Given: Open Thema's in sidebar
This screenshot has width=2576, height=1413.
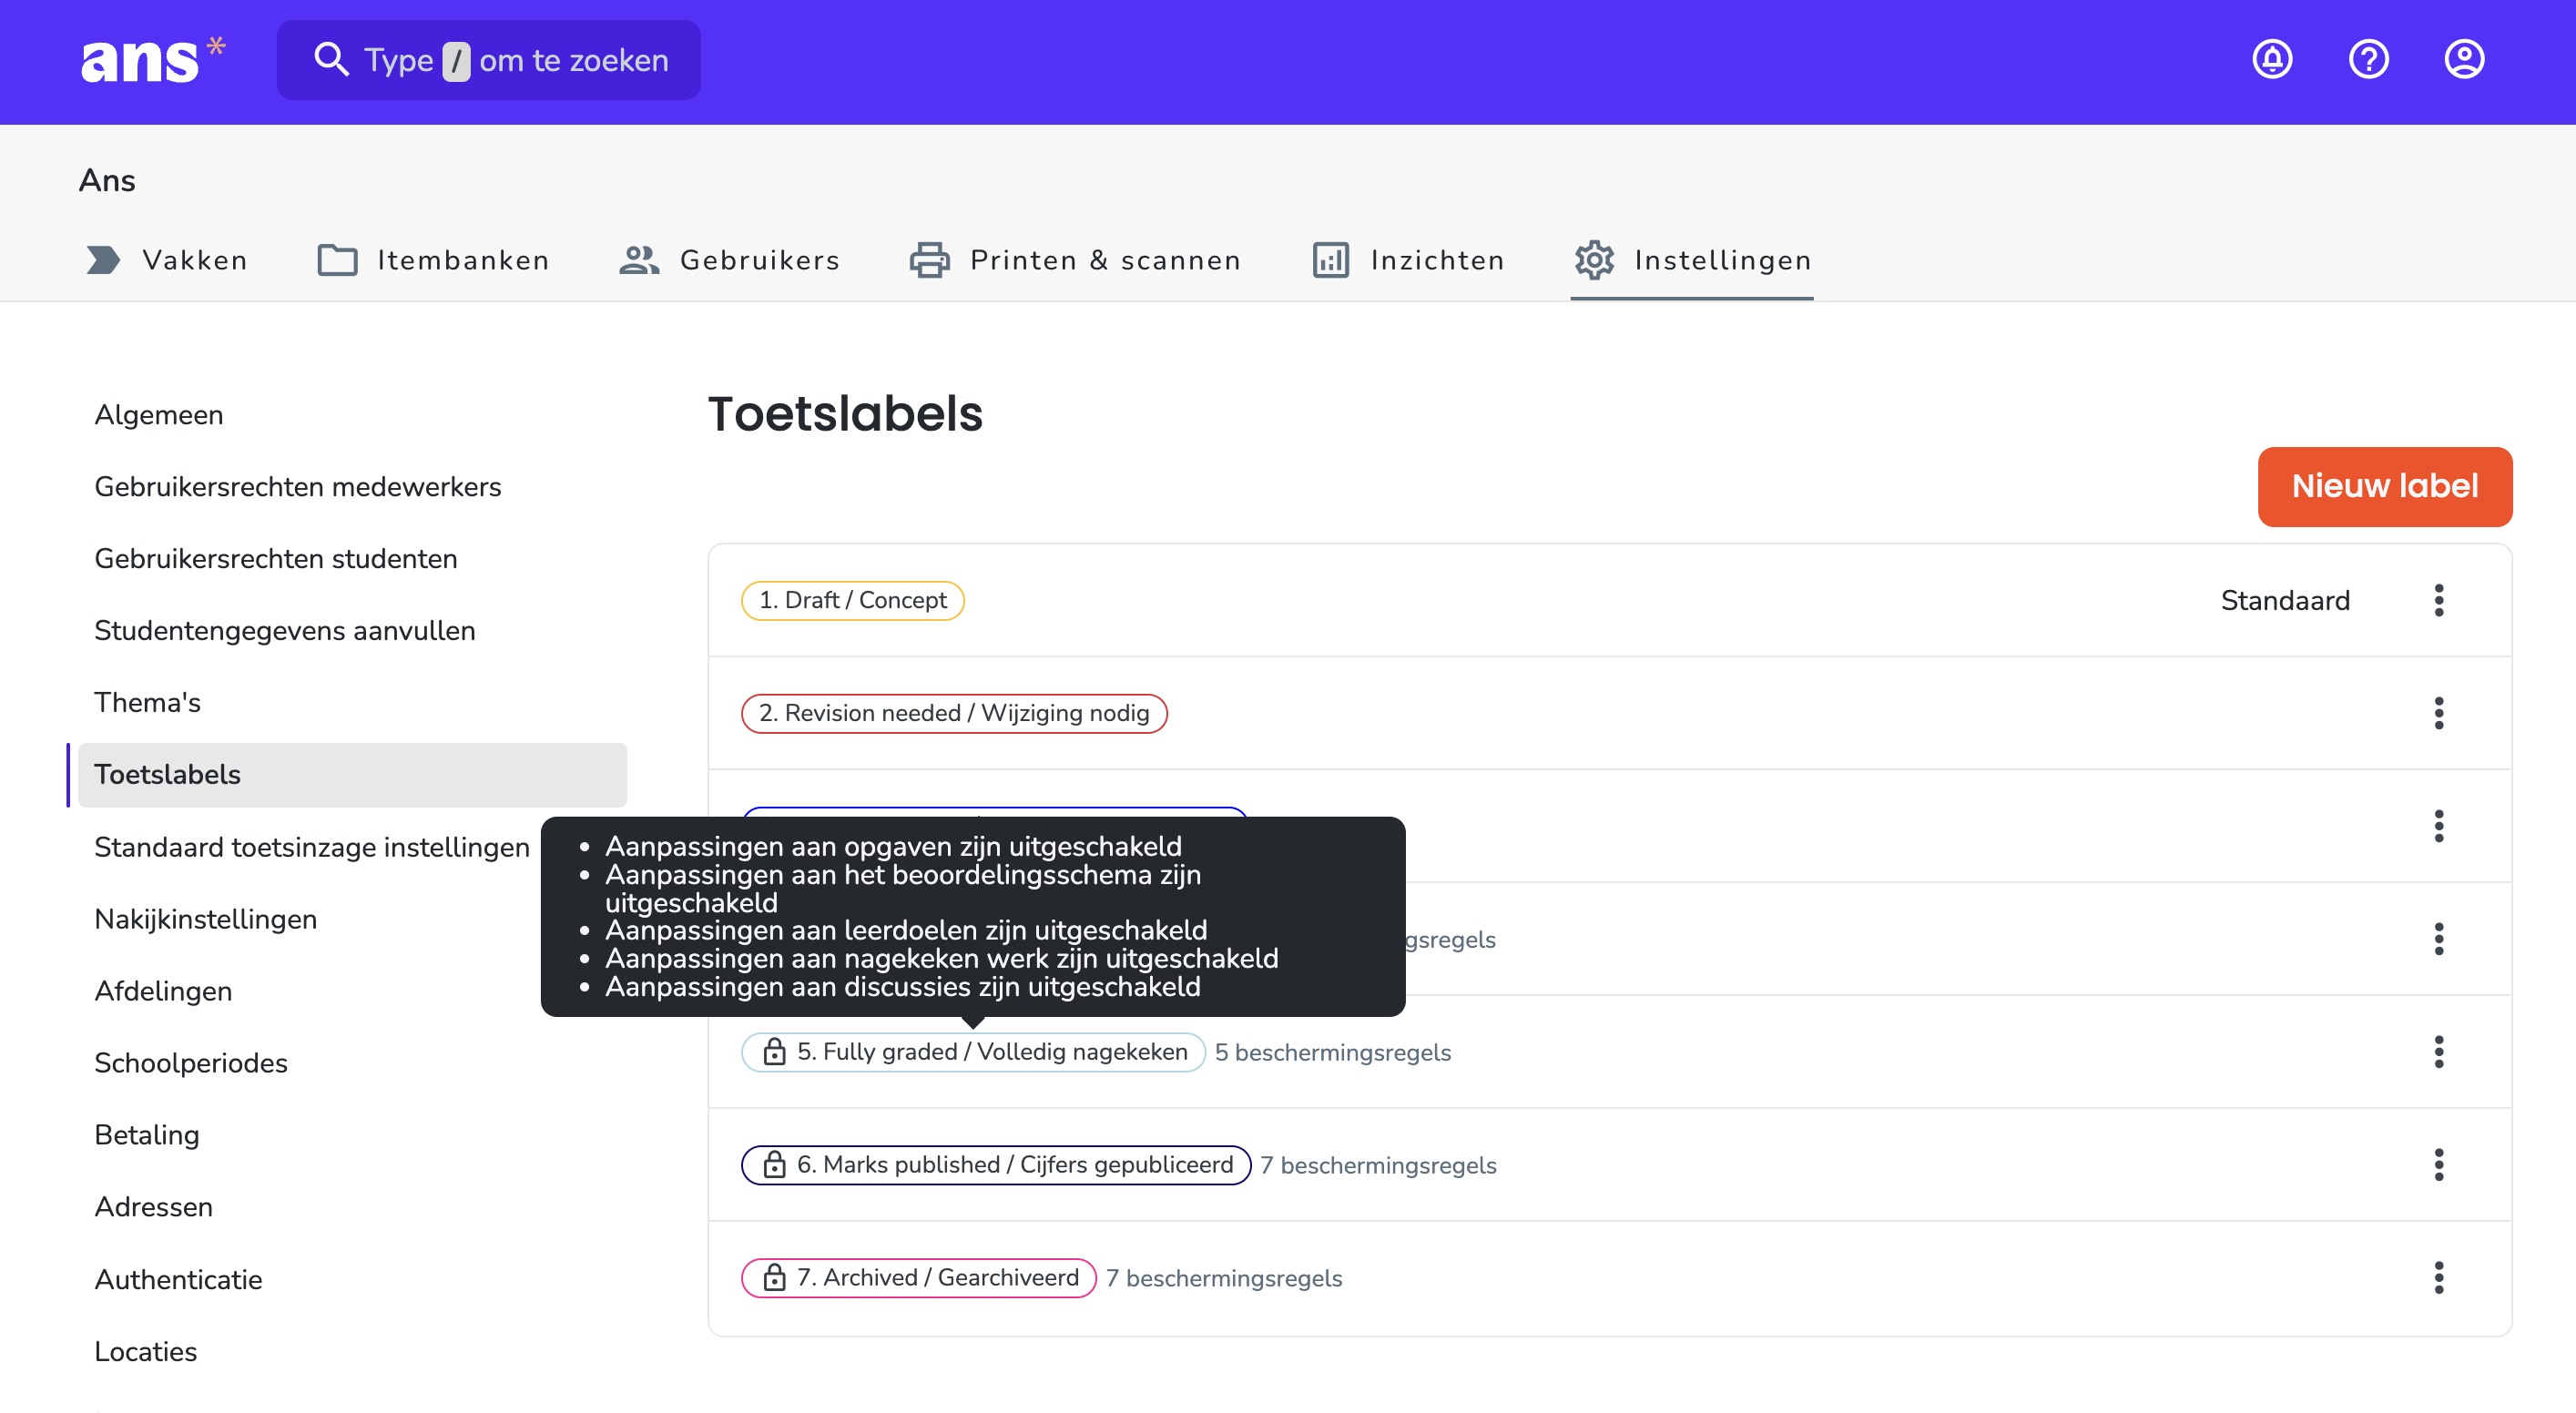Looking at the screenshot, I should tap(148, 703).
